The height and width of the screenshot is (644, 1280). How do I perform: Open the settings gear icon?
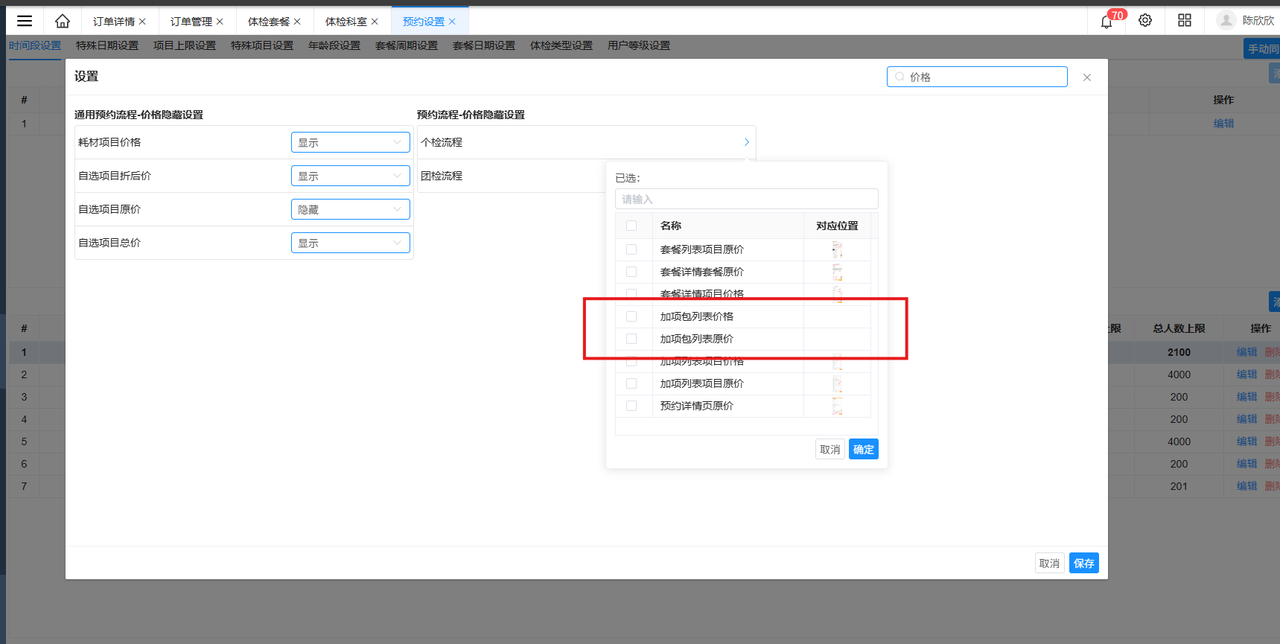(1145, 21)
